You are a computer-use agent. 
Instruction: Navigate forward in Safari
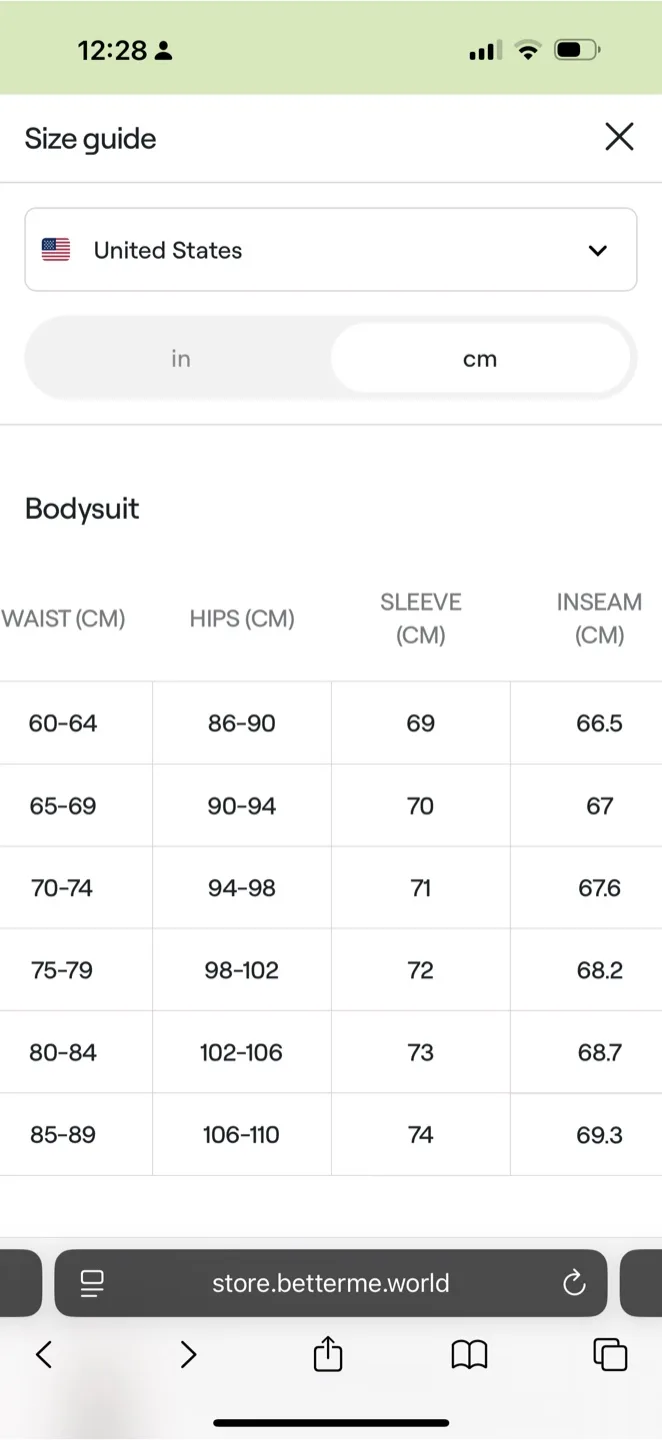coord(188,1355)
